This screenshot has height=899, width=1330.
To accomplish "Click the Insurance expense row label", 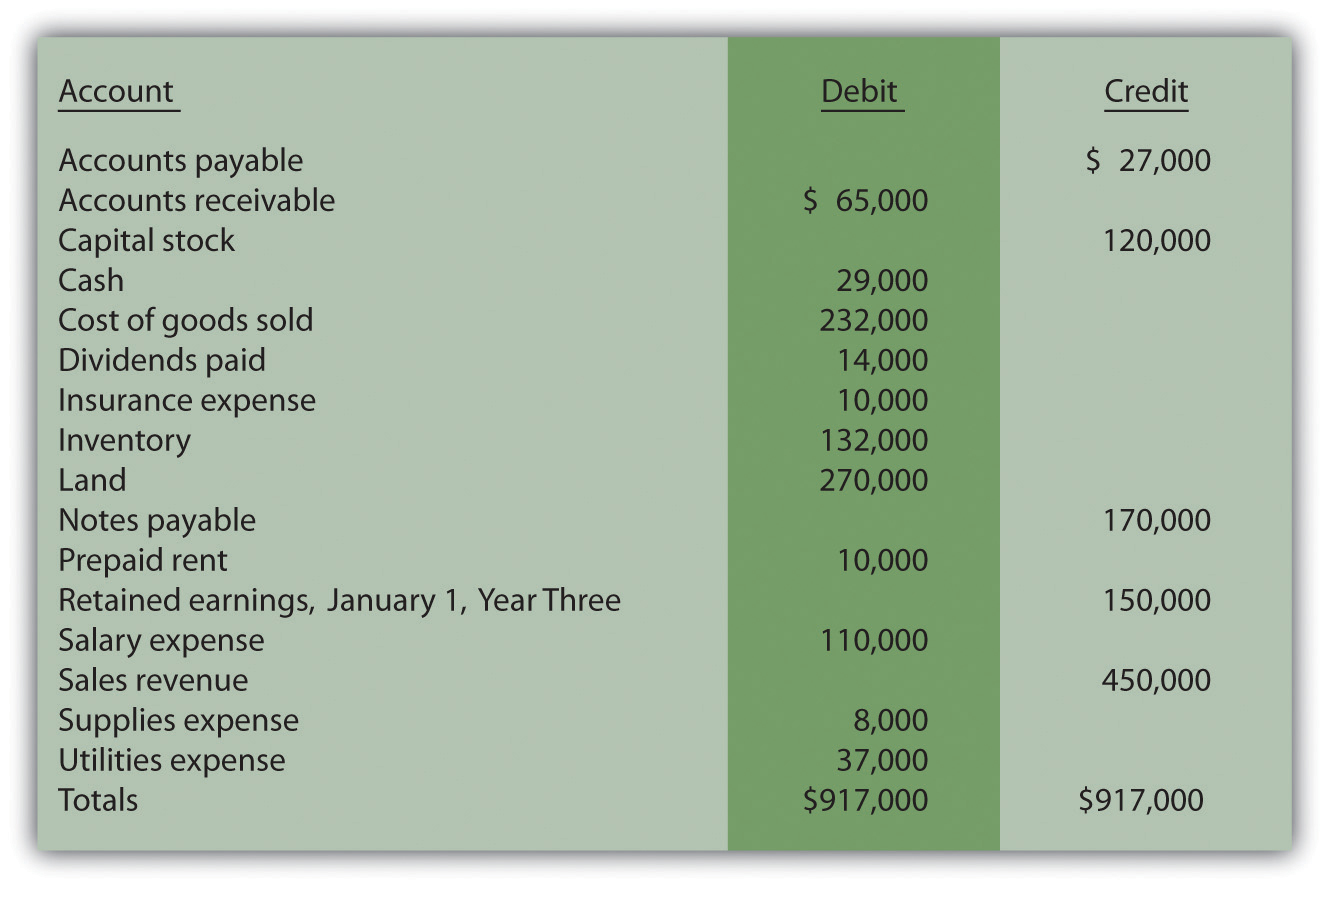I will [187, 401].
